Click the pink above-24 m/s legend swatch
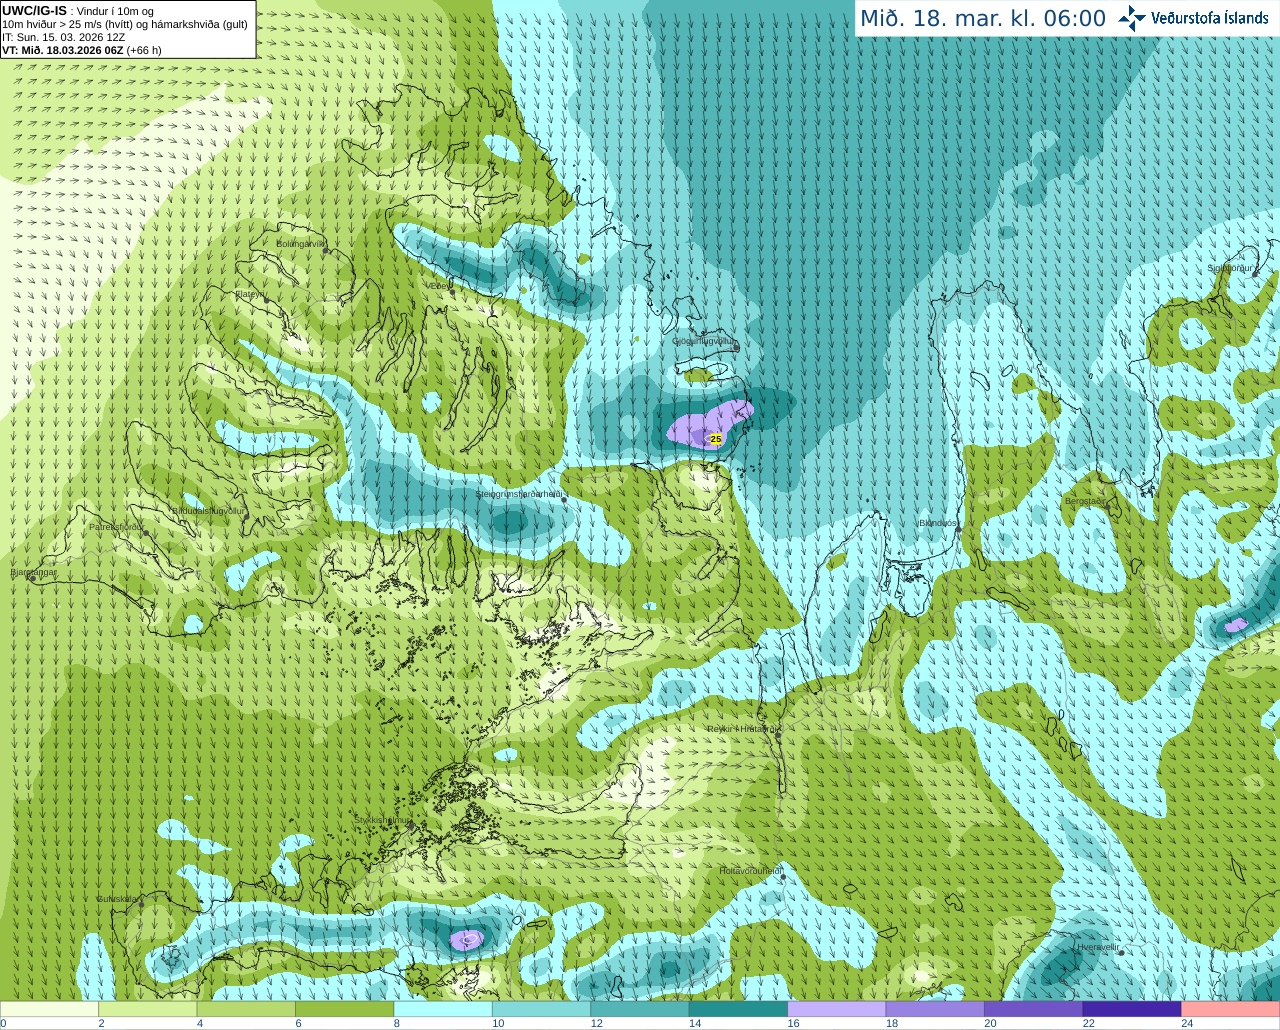The width and height of the screenshot is (1280, 1030). [x=1231, y=1009]
